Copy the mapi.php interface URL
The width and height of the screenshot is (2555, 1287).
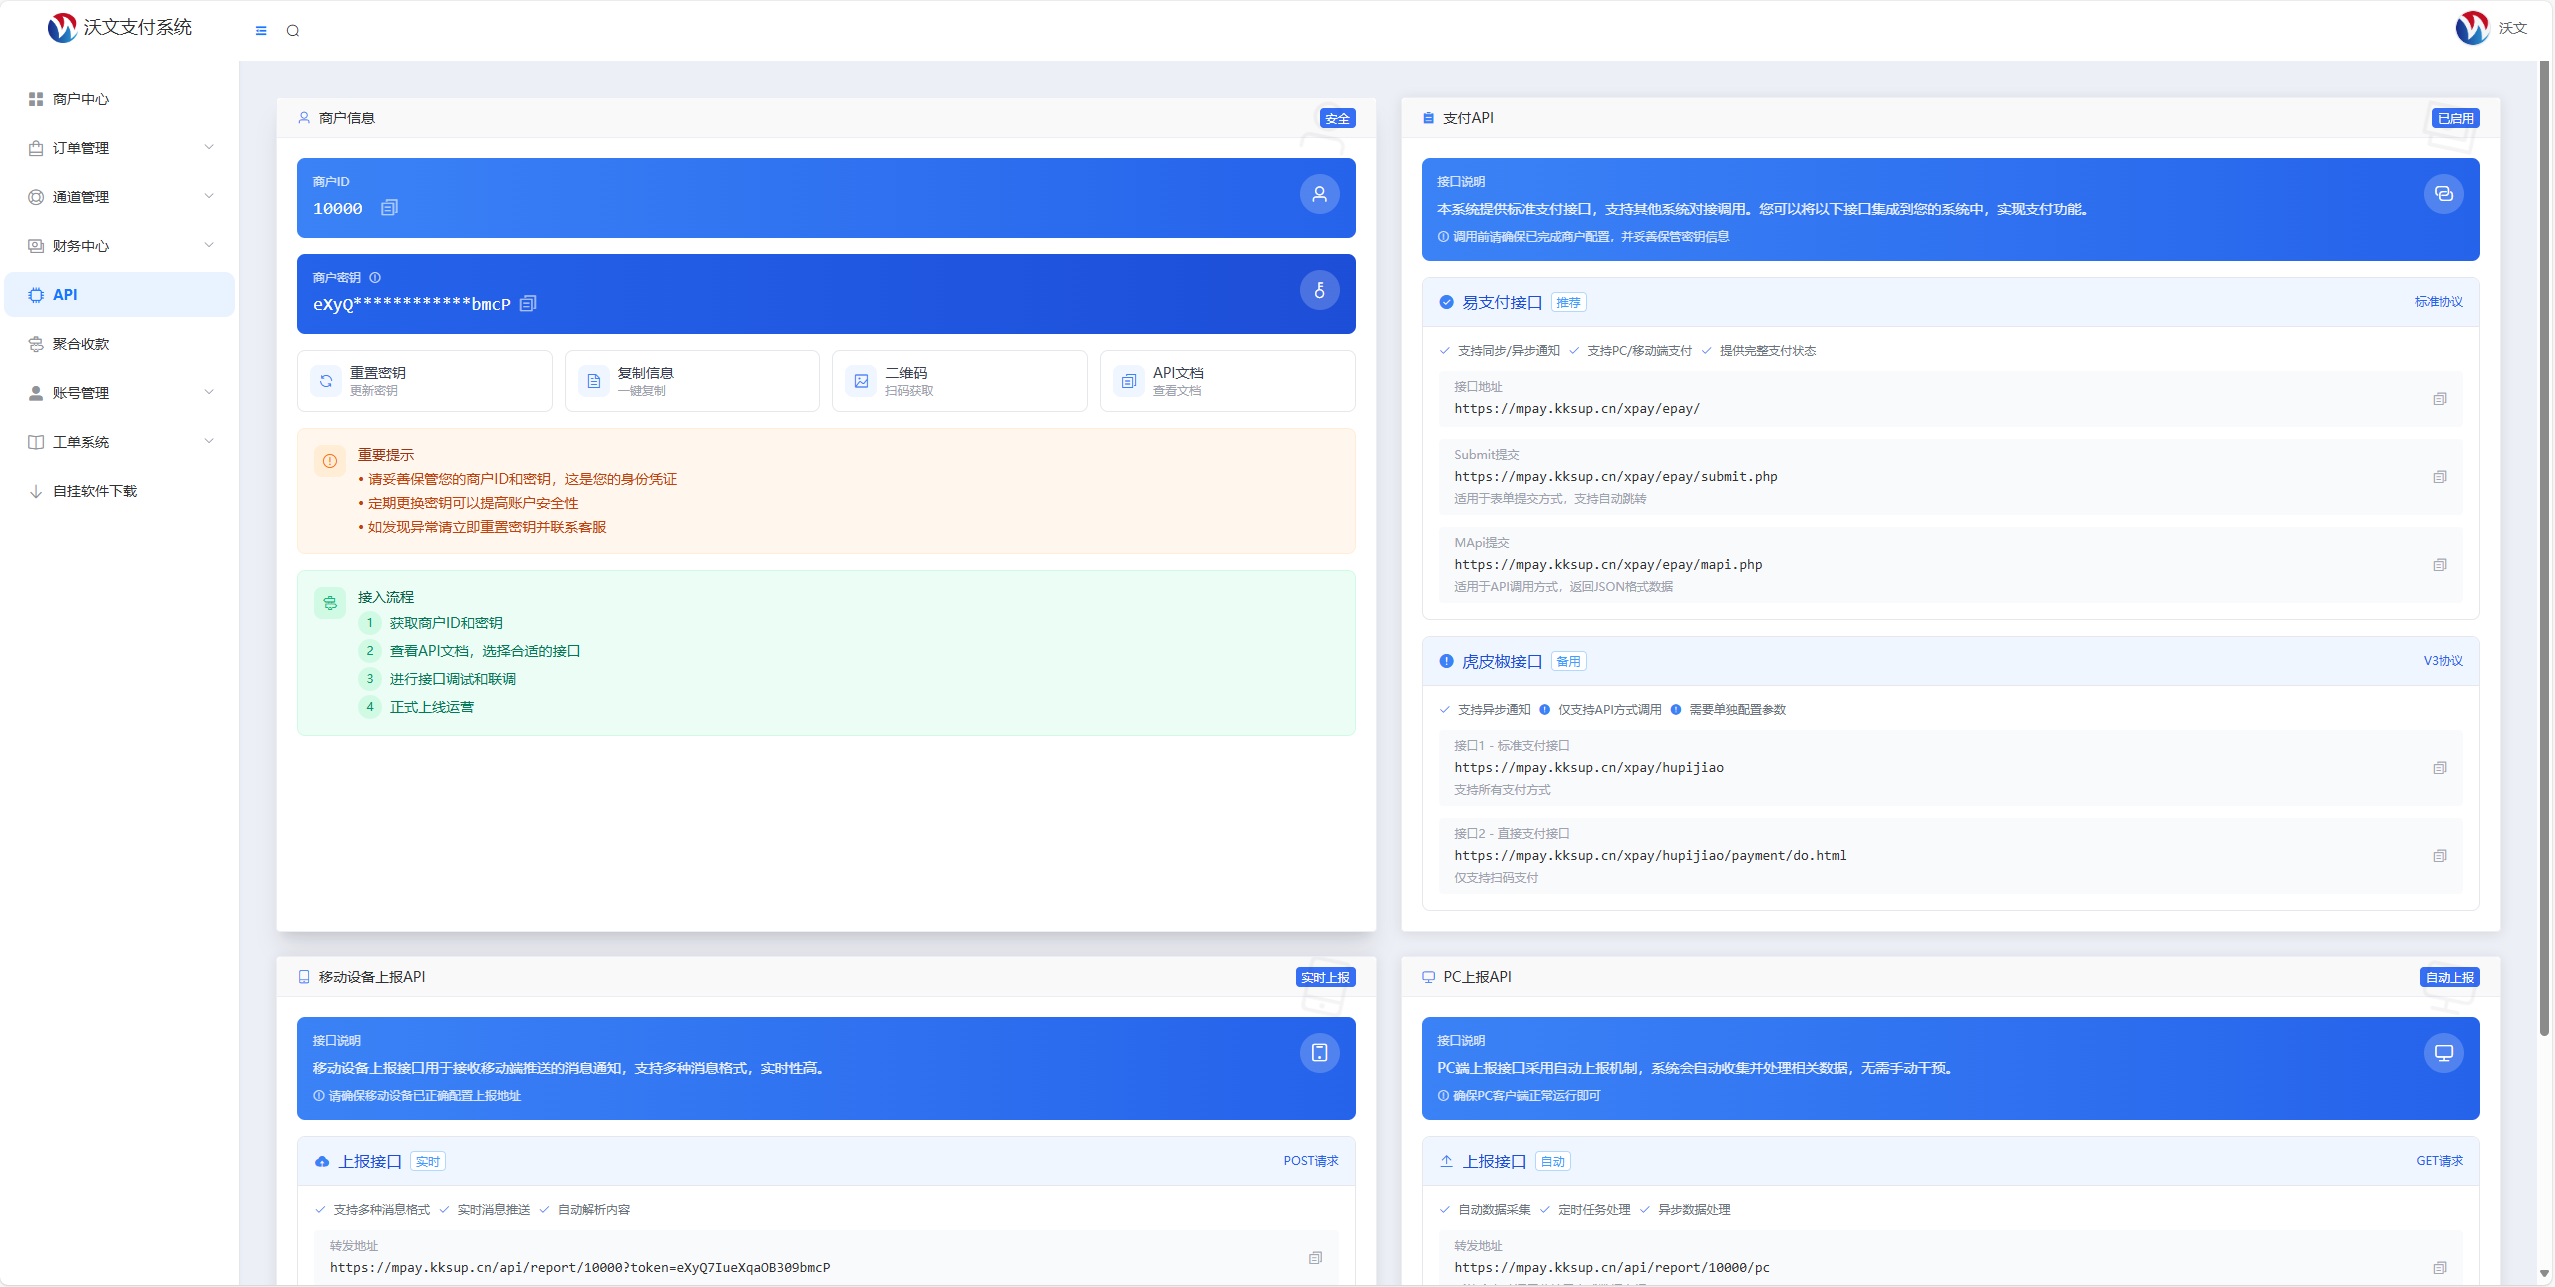[2439, 565]
